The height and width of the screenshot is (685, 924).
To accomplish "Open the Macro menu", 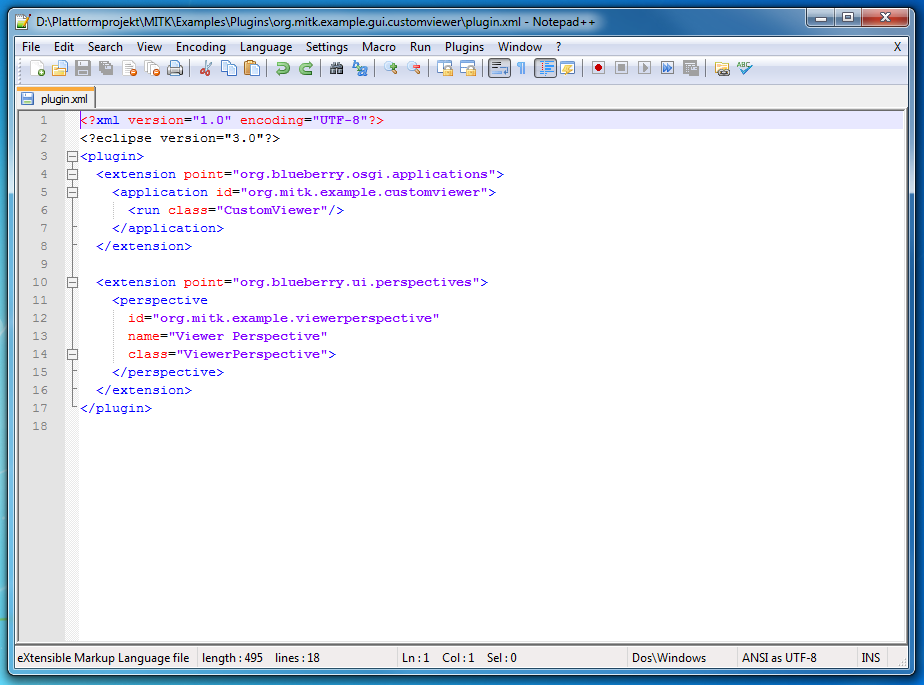I will tap(378, 47).
